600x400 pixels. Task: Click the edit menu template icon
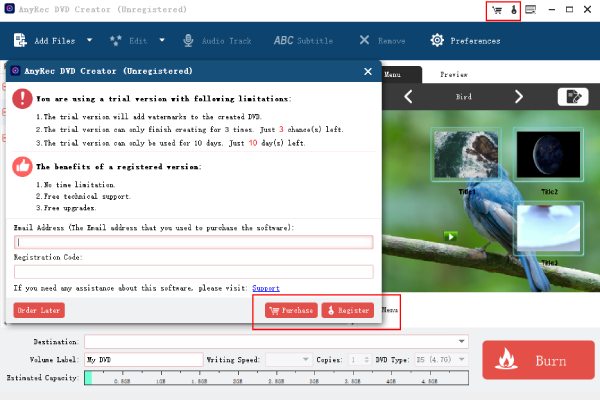[x=573, y=96]
